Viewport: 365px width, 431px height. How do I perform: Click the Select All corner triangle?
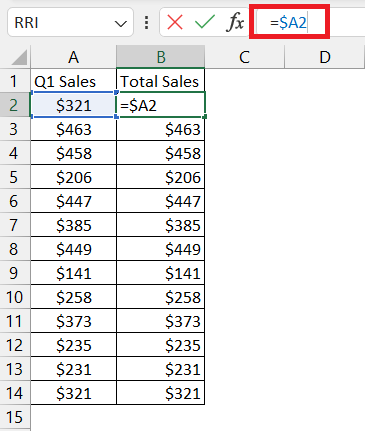pyautogui.click(x=19, y=57)
